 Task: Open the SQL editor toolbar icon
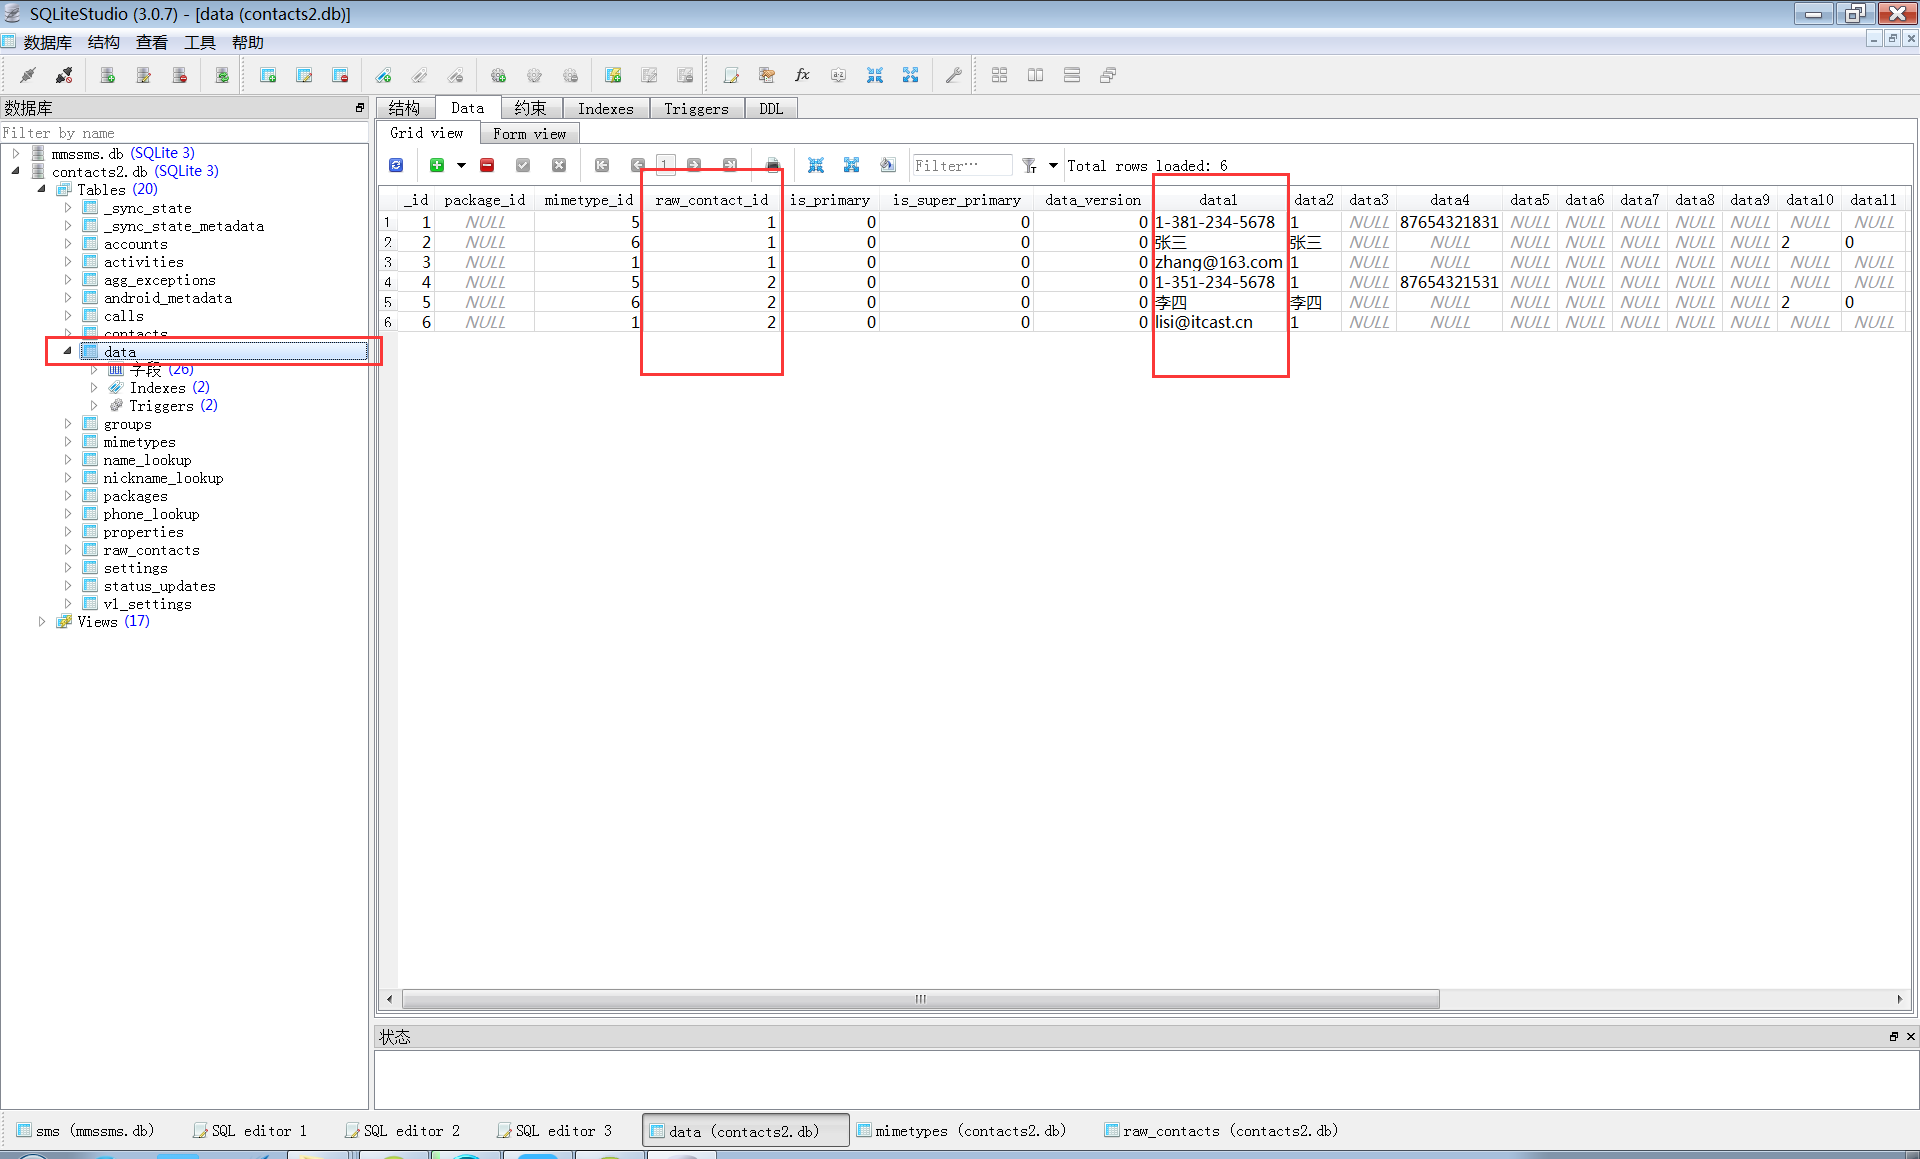point(731,75)
